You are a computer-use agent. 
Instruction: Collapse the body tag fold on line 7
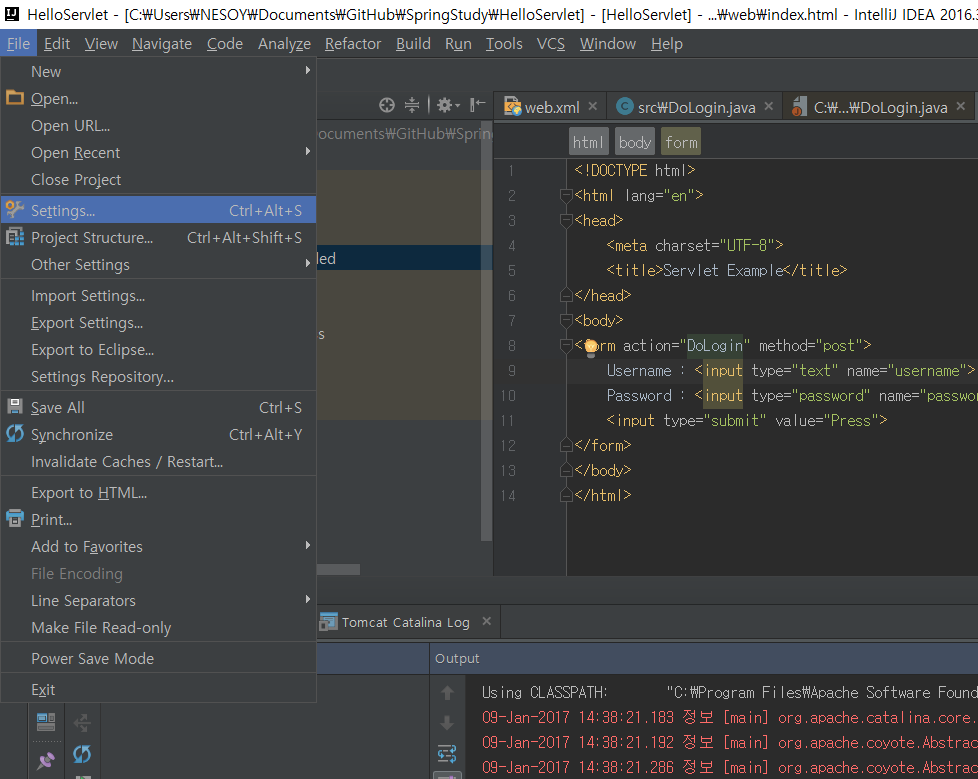tap(566, 321)
